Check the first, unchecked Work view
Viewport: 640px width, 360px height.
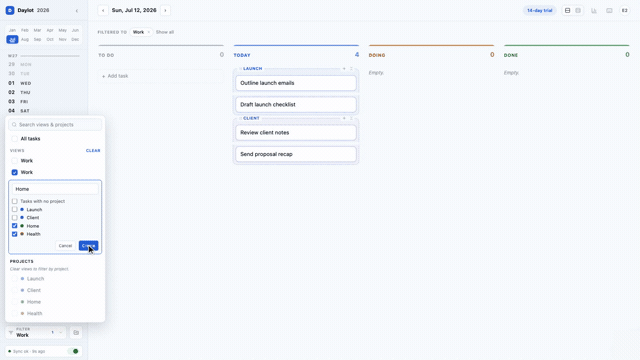click(x=15, y=161)
